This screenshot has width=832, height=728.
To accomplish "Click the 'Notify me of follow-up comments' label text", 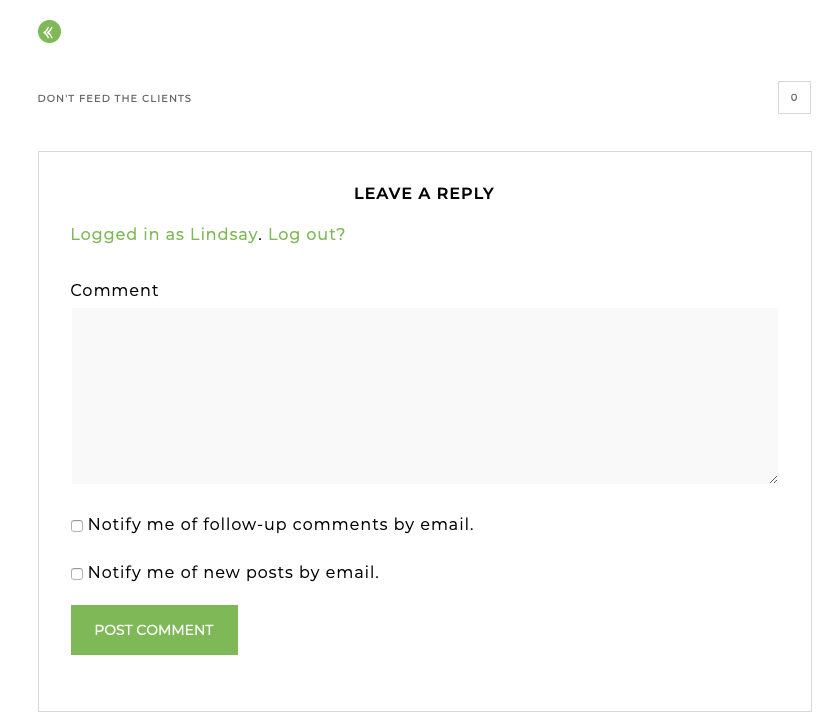I will 281,524.
